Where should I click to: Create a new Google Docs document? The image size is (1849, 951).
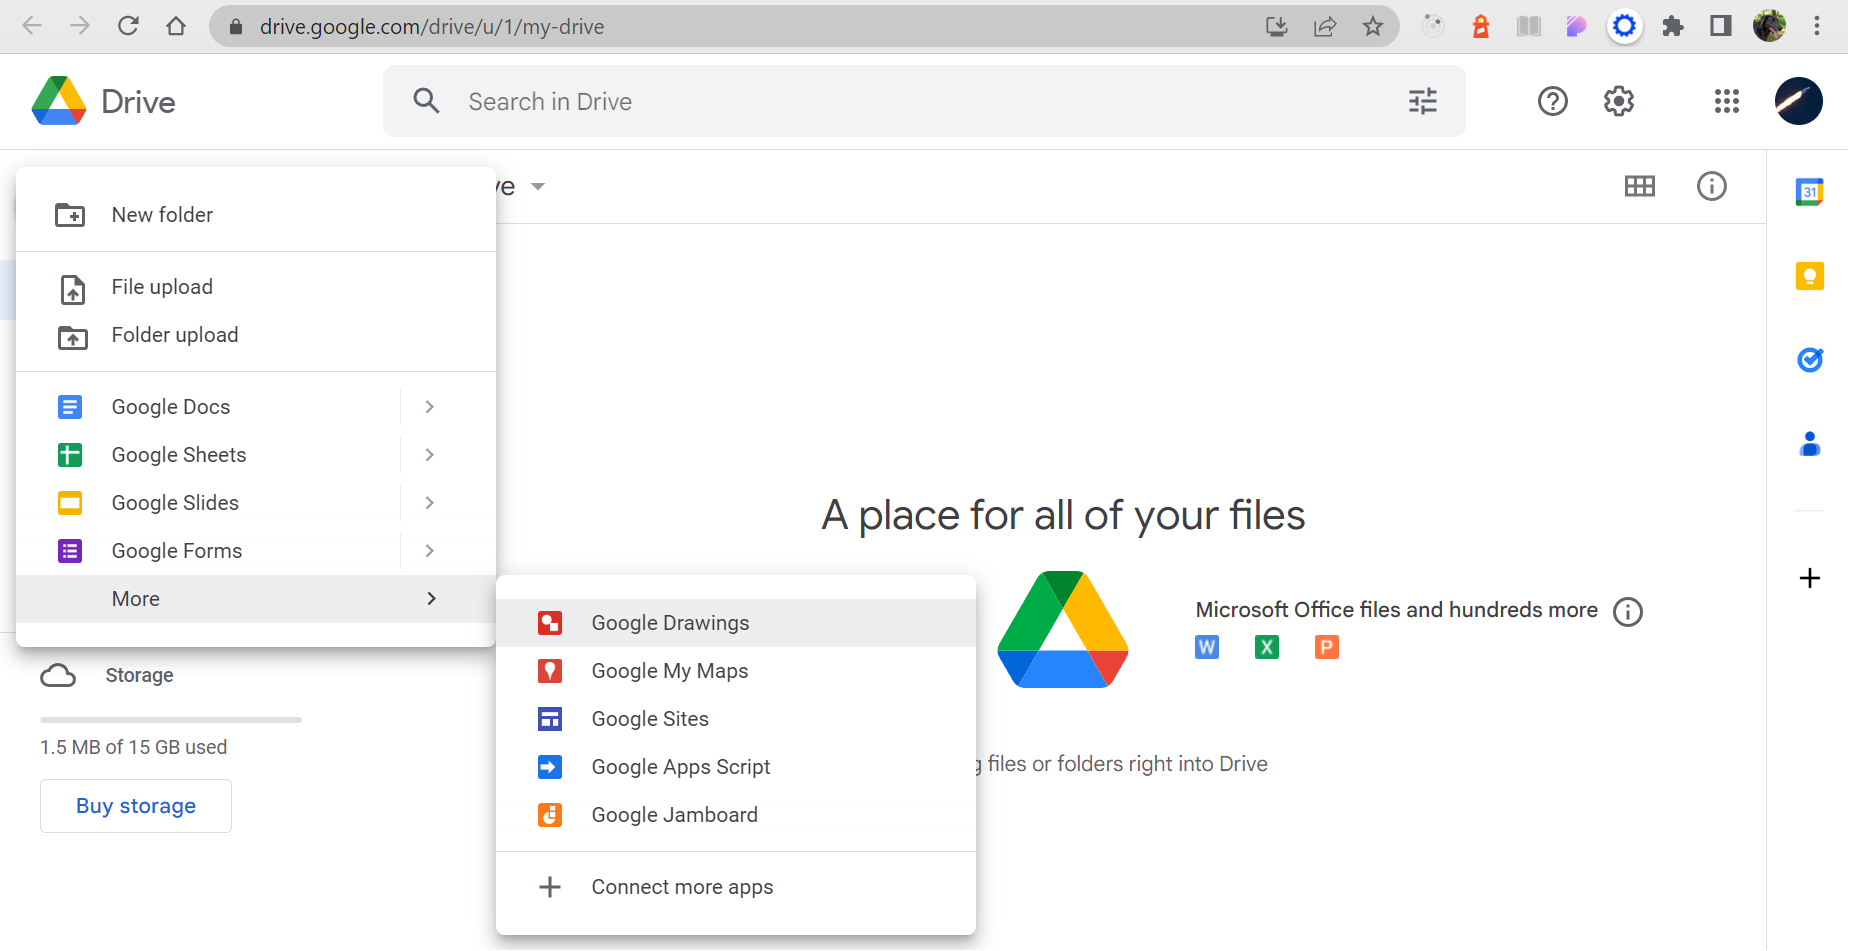point(208,407)
